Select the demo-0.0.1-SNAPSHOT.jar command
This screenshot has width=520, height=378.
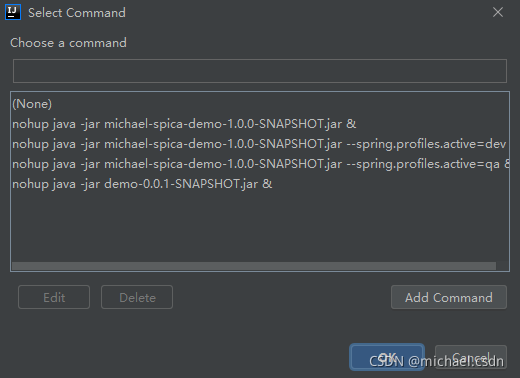tap(260, 184)
